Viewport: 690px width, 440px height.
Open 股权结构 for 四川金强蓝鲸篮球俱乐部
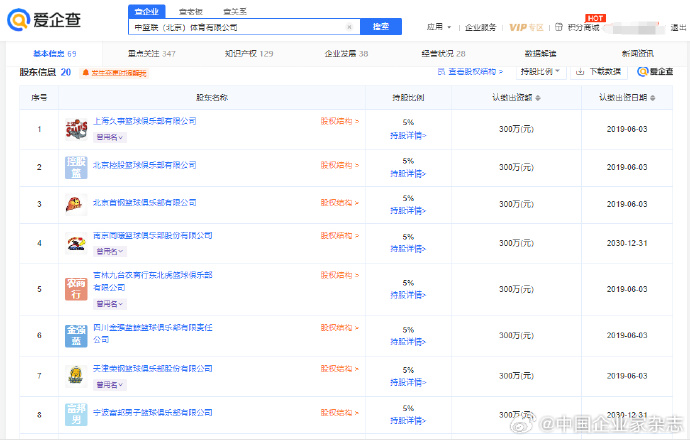[x=340, y=328]
